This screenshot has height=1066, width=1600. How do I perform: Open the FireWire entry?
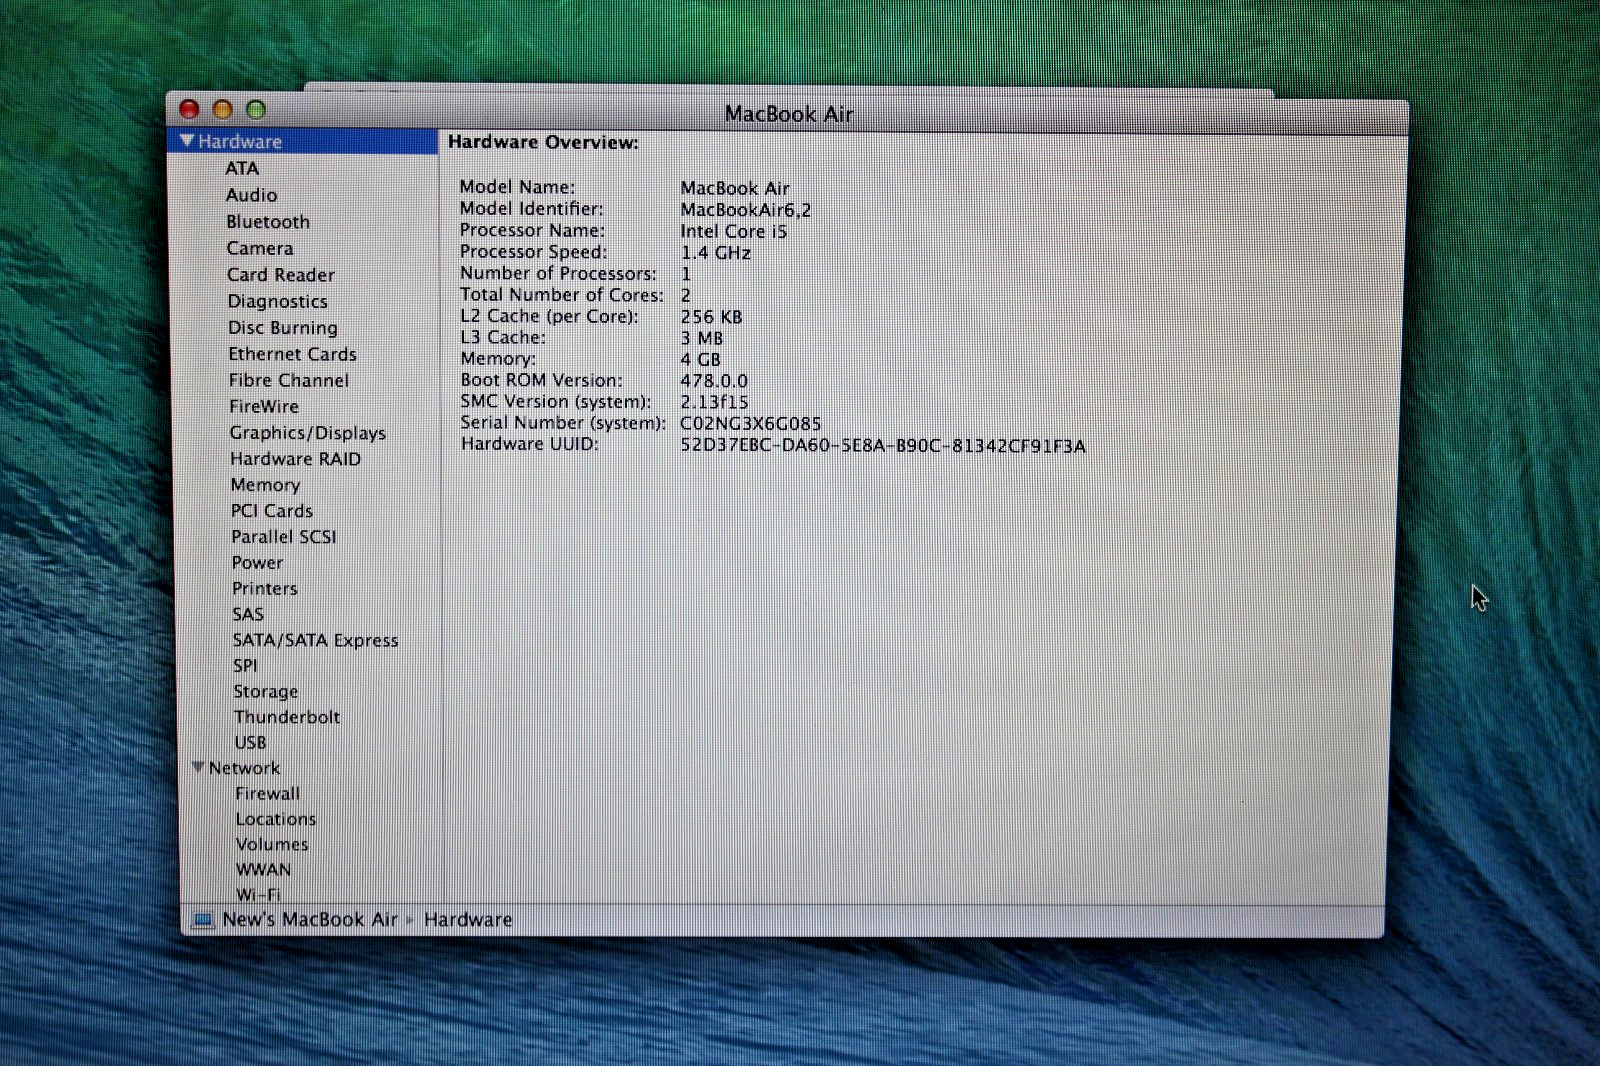tap(264, 406)
